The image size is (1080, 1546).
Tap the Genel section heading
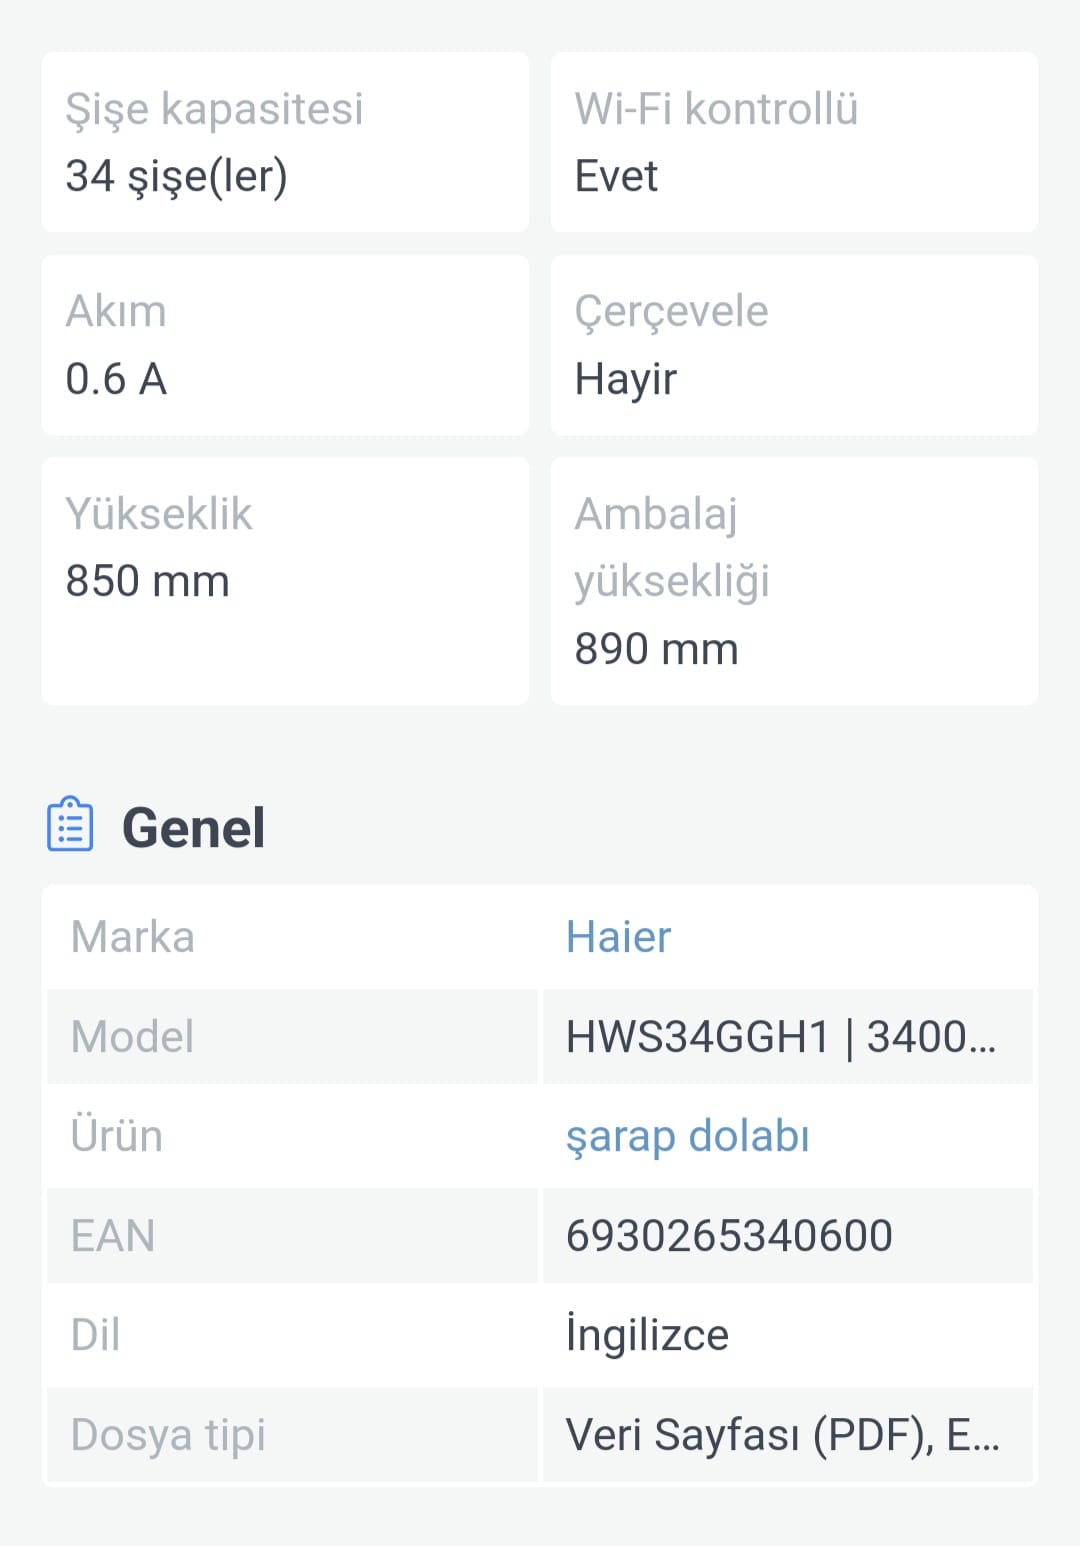tap(193, 828)
